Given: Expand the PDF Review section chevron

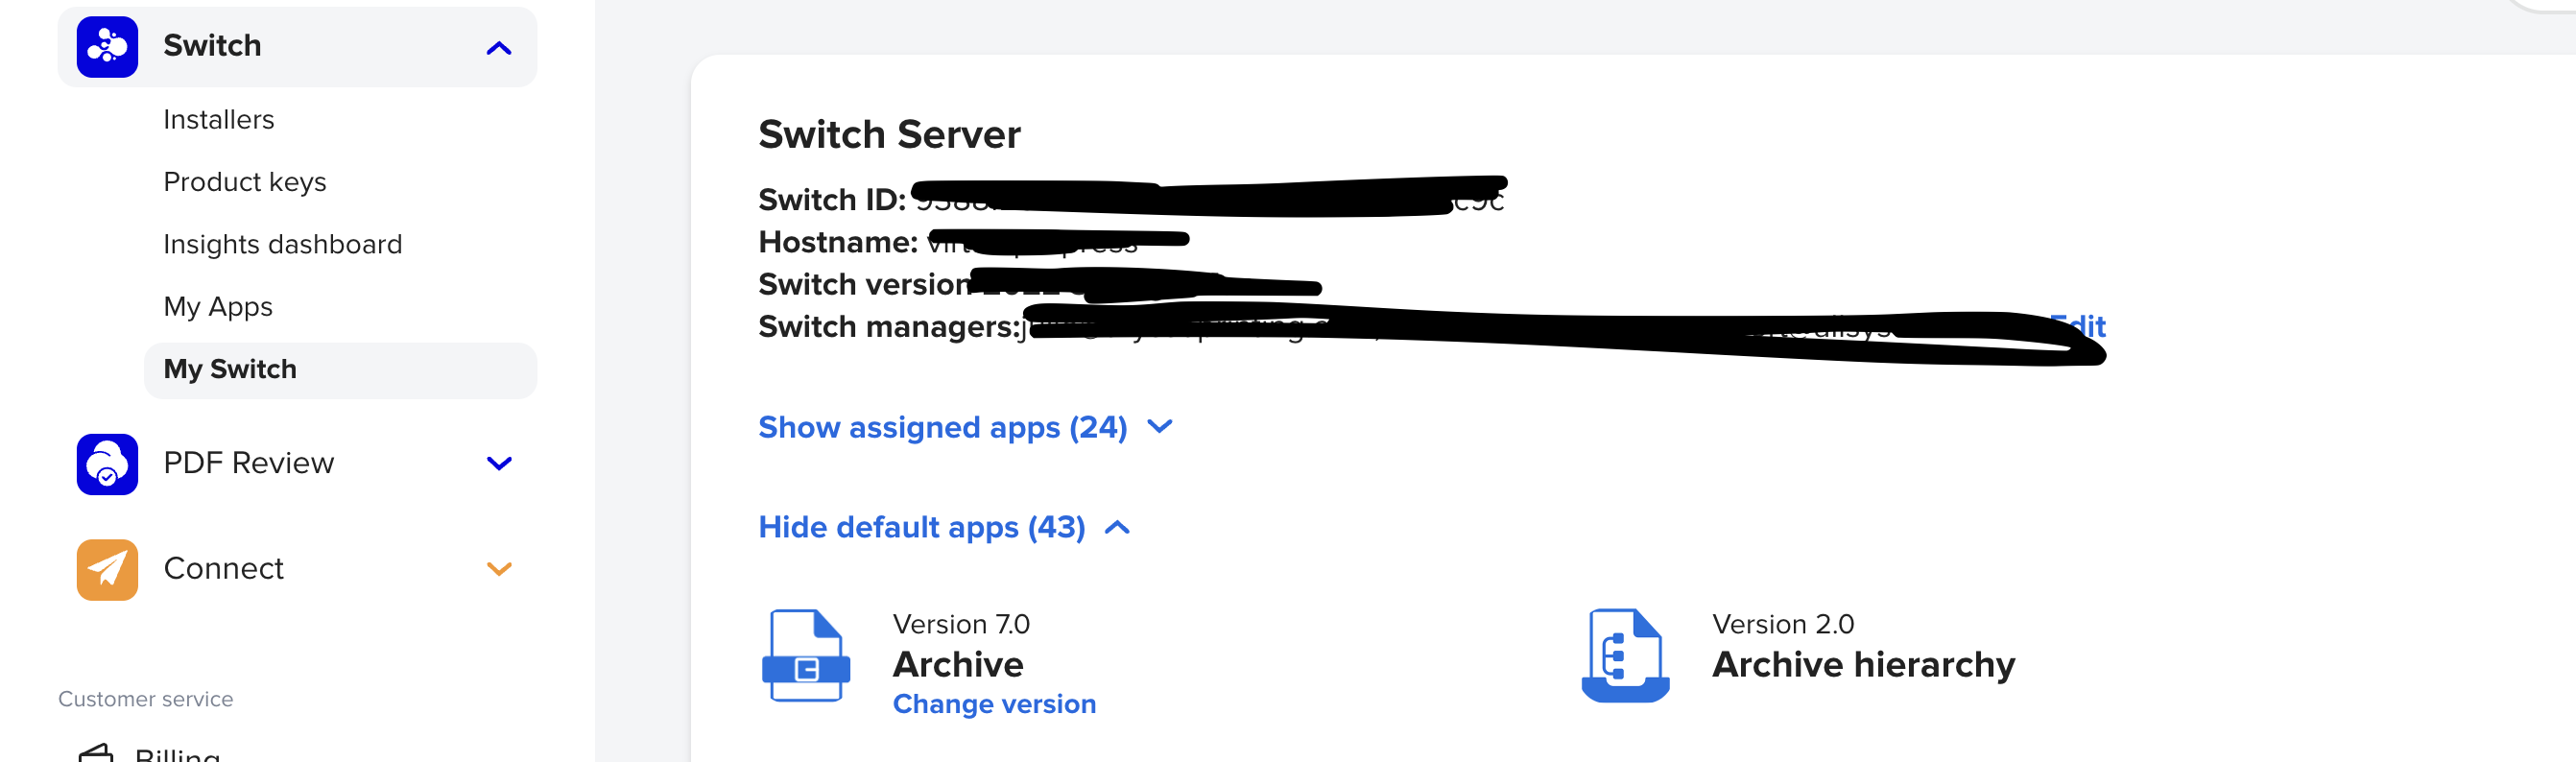Looking at the screenshot, I should pos(499,463).
